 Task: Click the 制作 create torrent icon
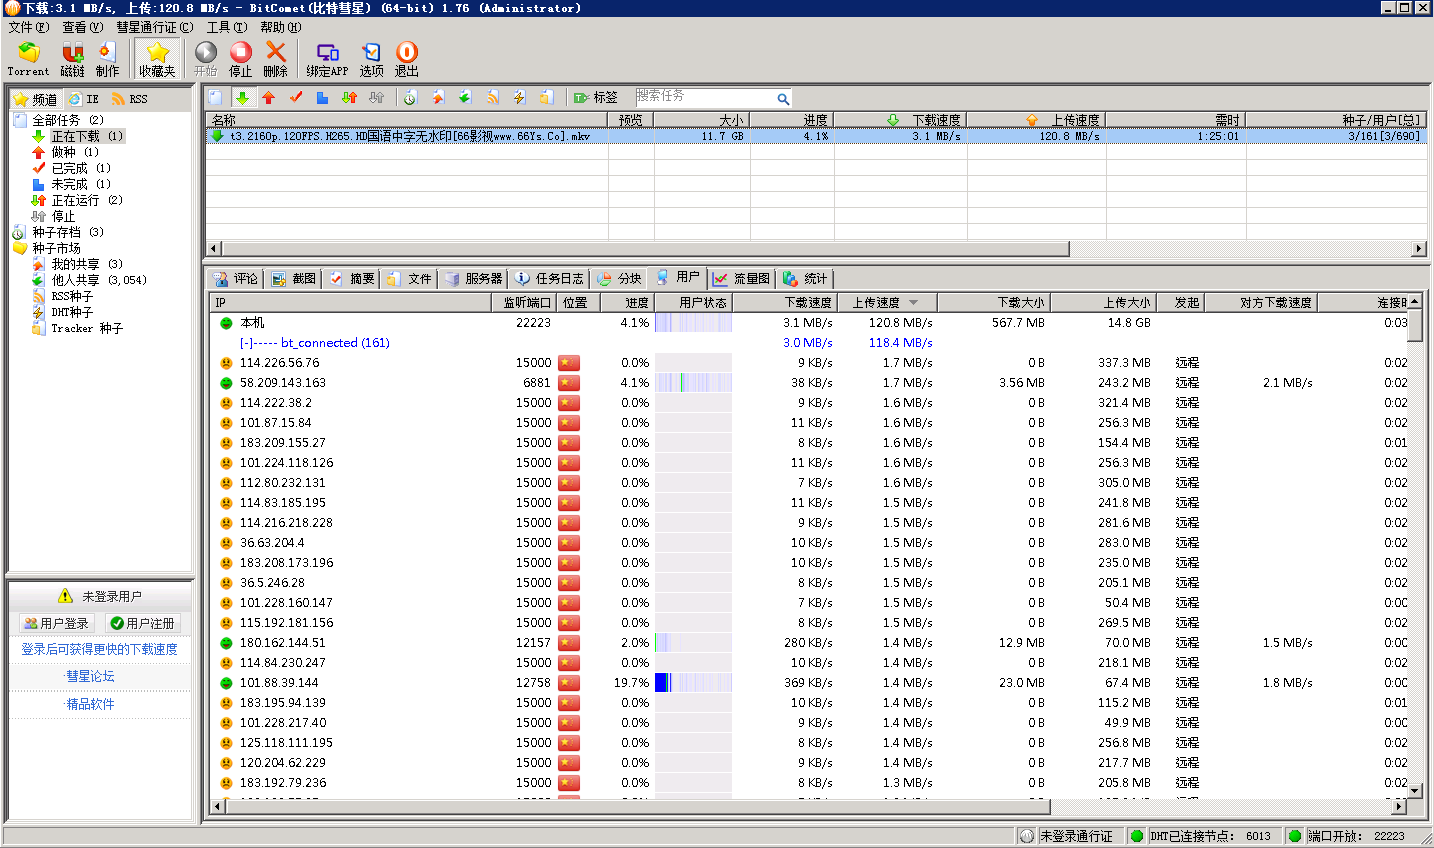[107, 59]
